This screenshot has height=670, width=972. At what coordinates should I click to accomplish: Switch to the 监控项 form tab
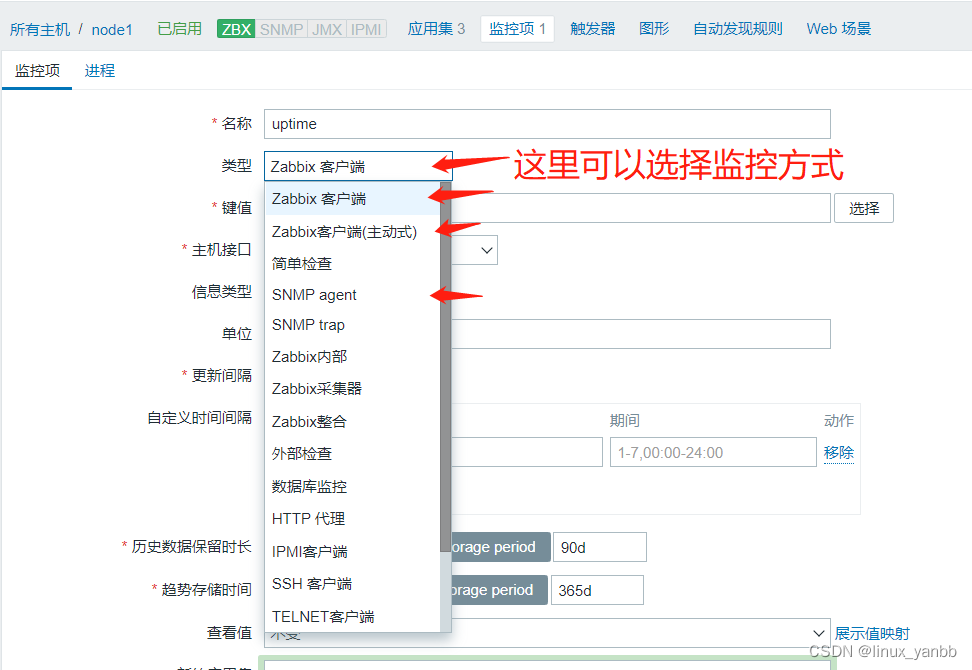(x=37, y=71)
